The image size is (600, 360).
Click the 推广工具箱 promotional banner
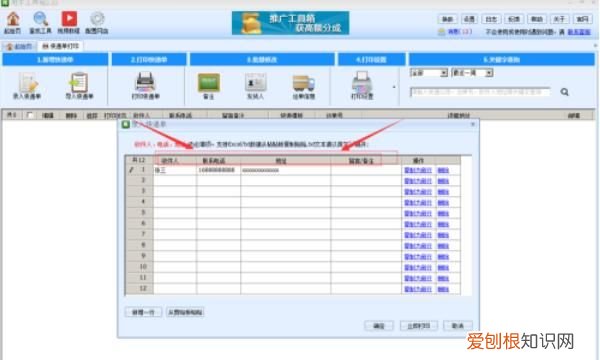point(290,23)
